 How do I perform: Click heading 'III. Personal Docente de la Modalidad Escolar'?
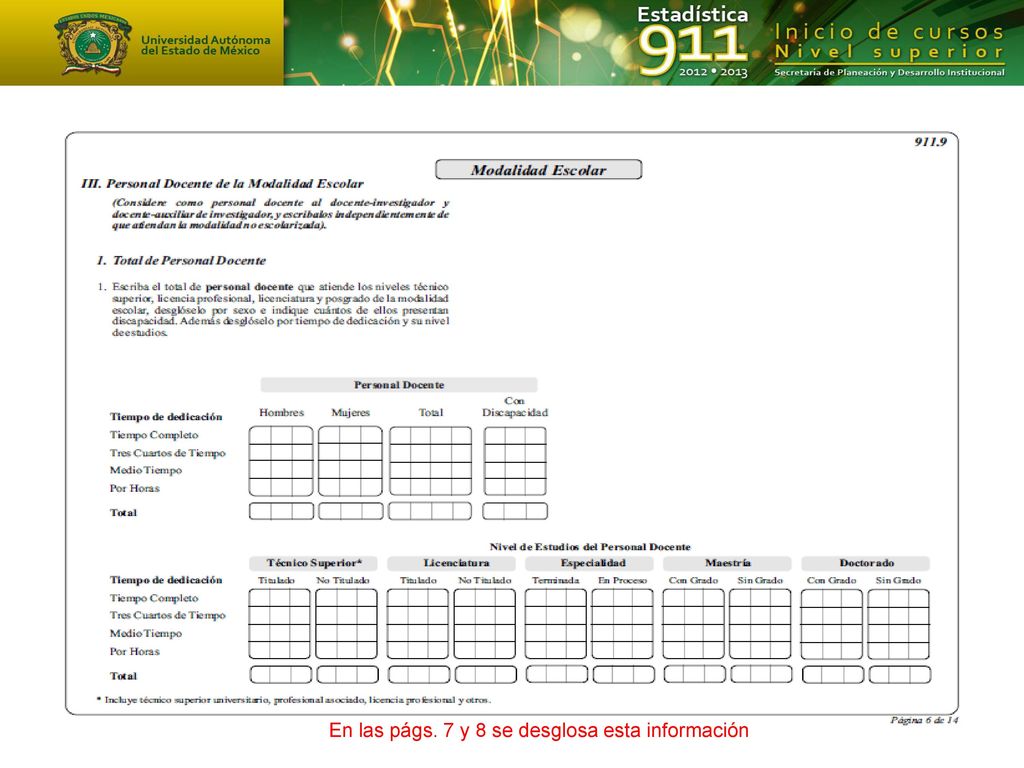pyautogui.click(x=222, y=184)
